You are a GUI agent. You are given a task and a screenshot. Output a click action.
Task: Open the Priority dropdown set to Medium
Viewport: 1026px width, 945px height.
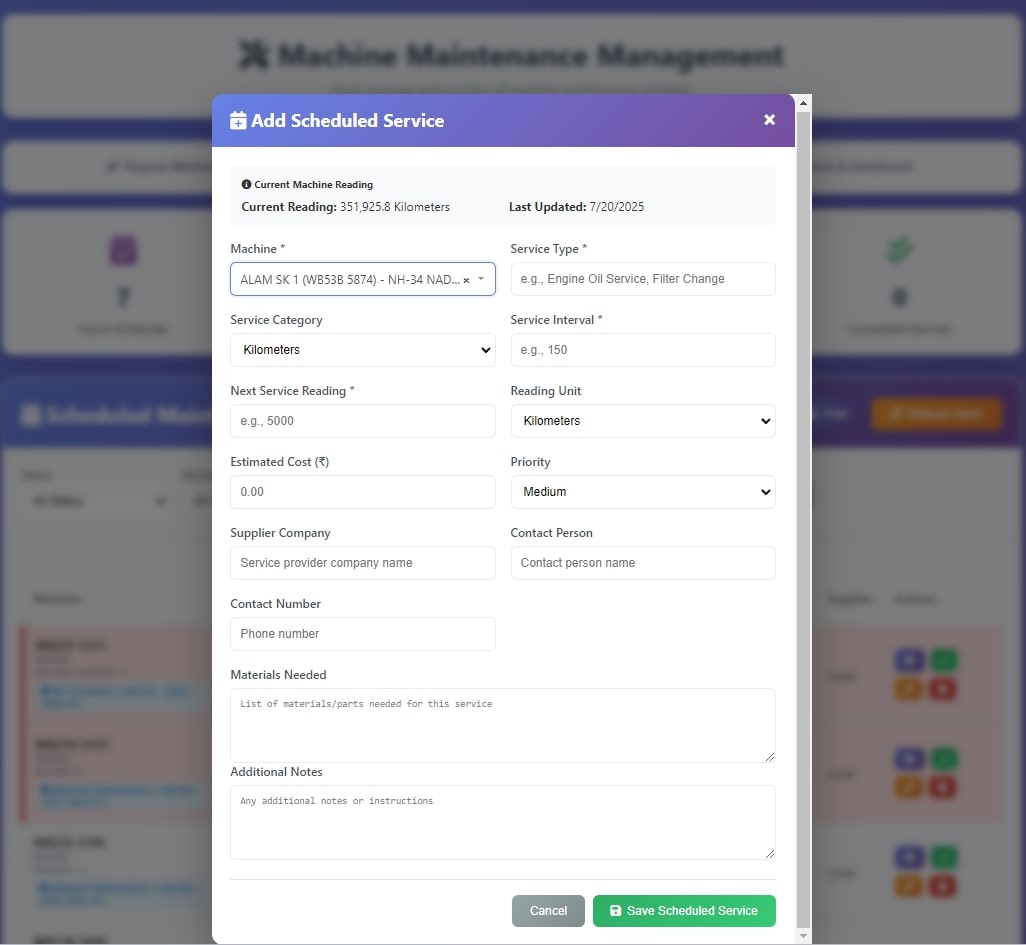(642, 492)
